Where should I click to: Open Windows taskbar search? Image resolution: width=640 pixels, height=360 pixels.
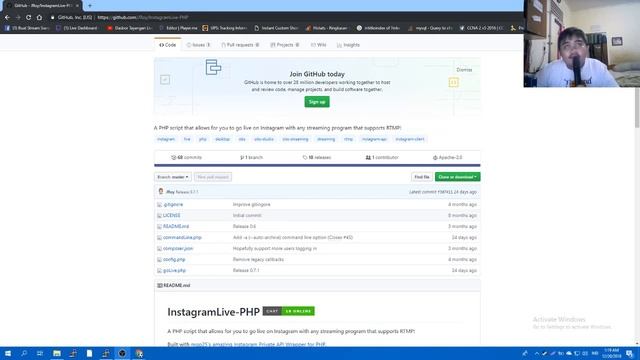(24, 353)
